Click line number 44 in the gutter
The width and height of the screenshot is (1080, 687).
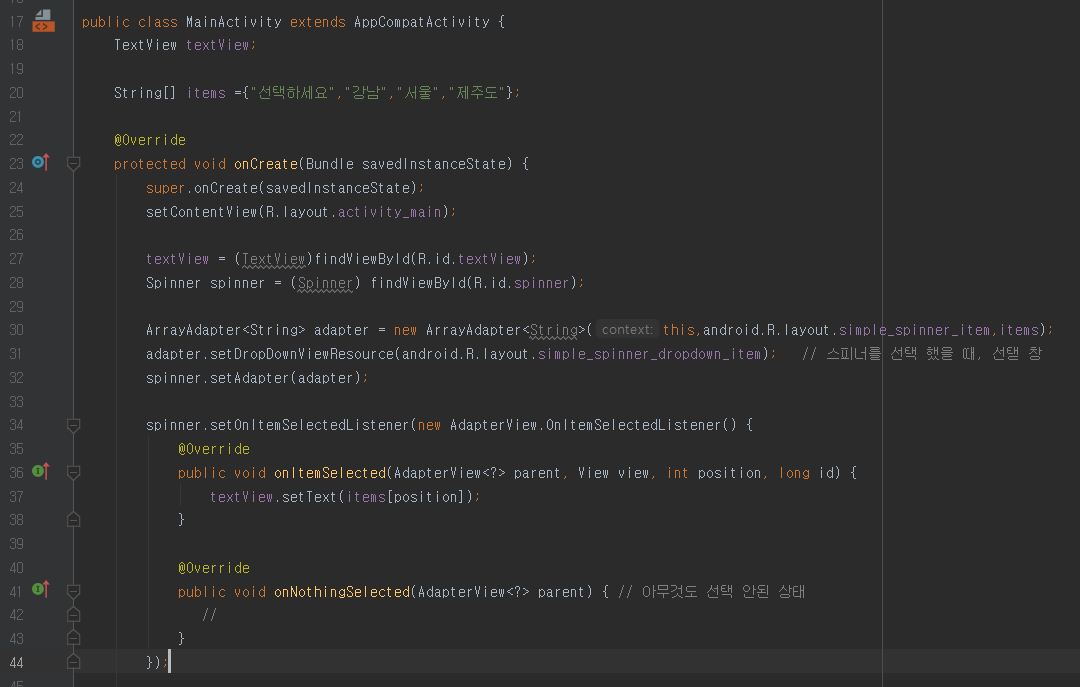coord(17,663)
